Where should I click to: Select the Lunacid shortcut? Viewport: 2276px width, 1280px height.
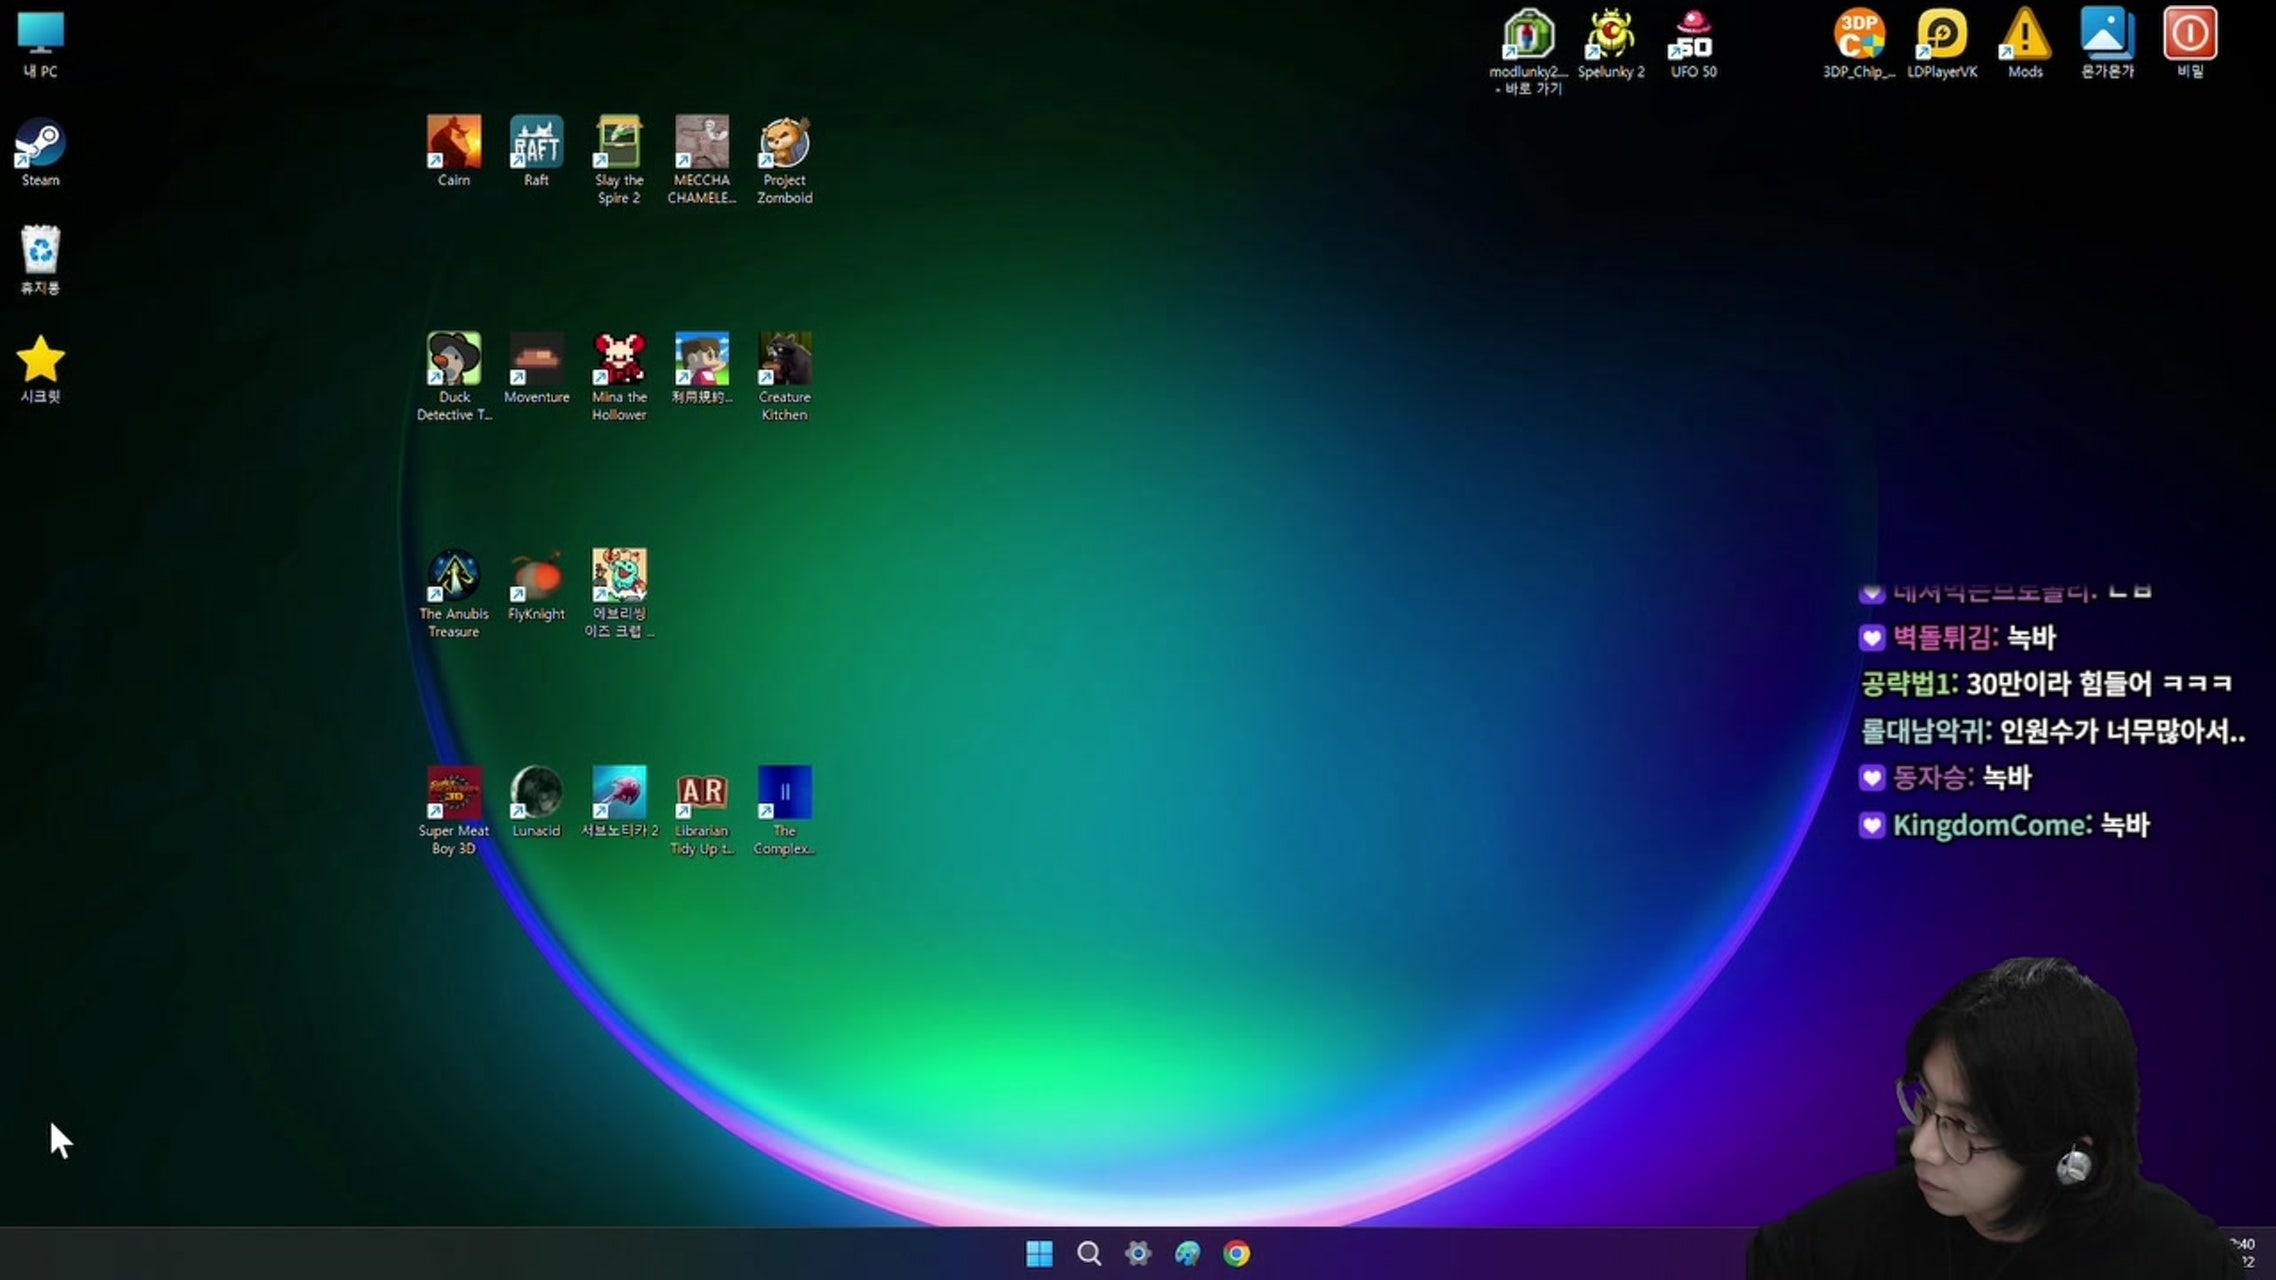point(537,802)
